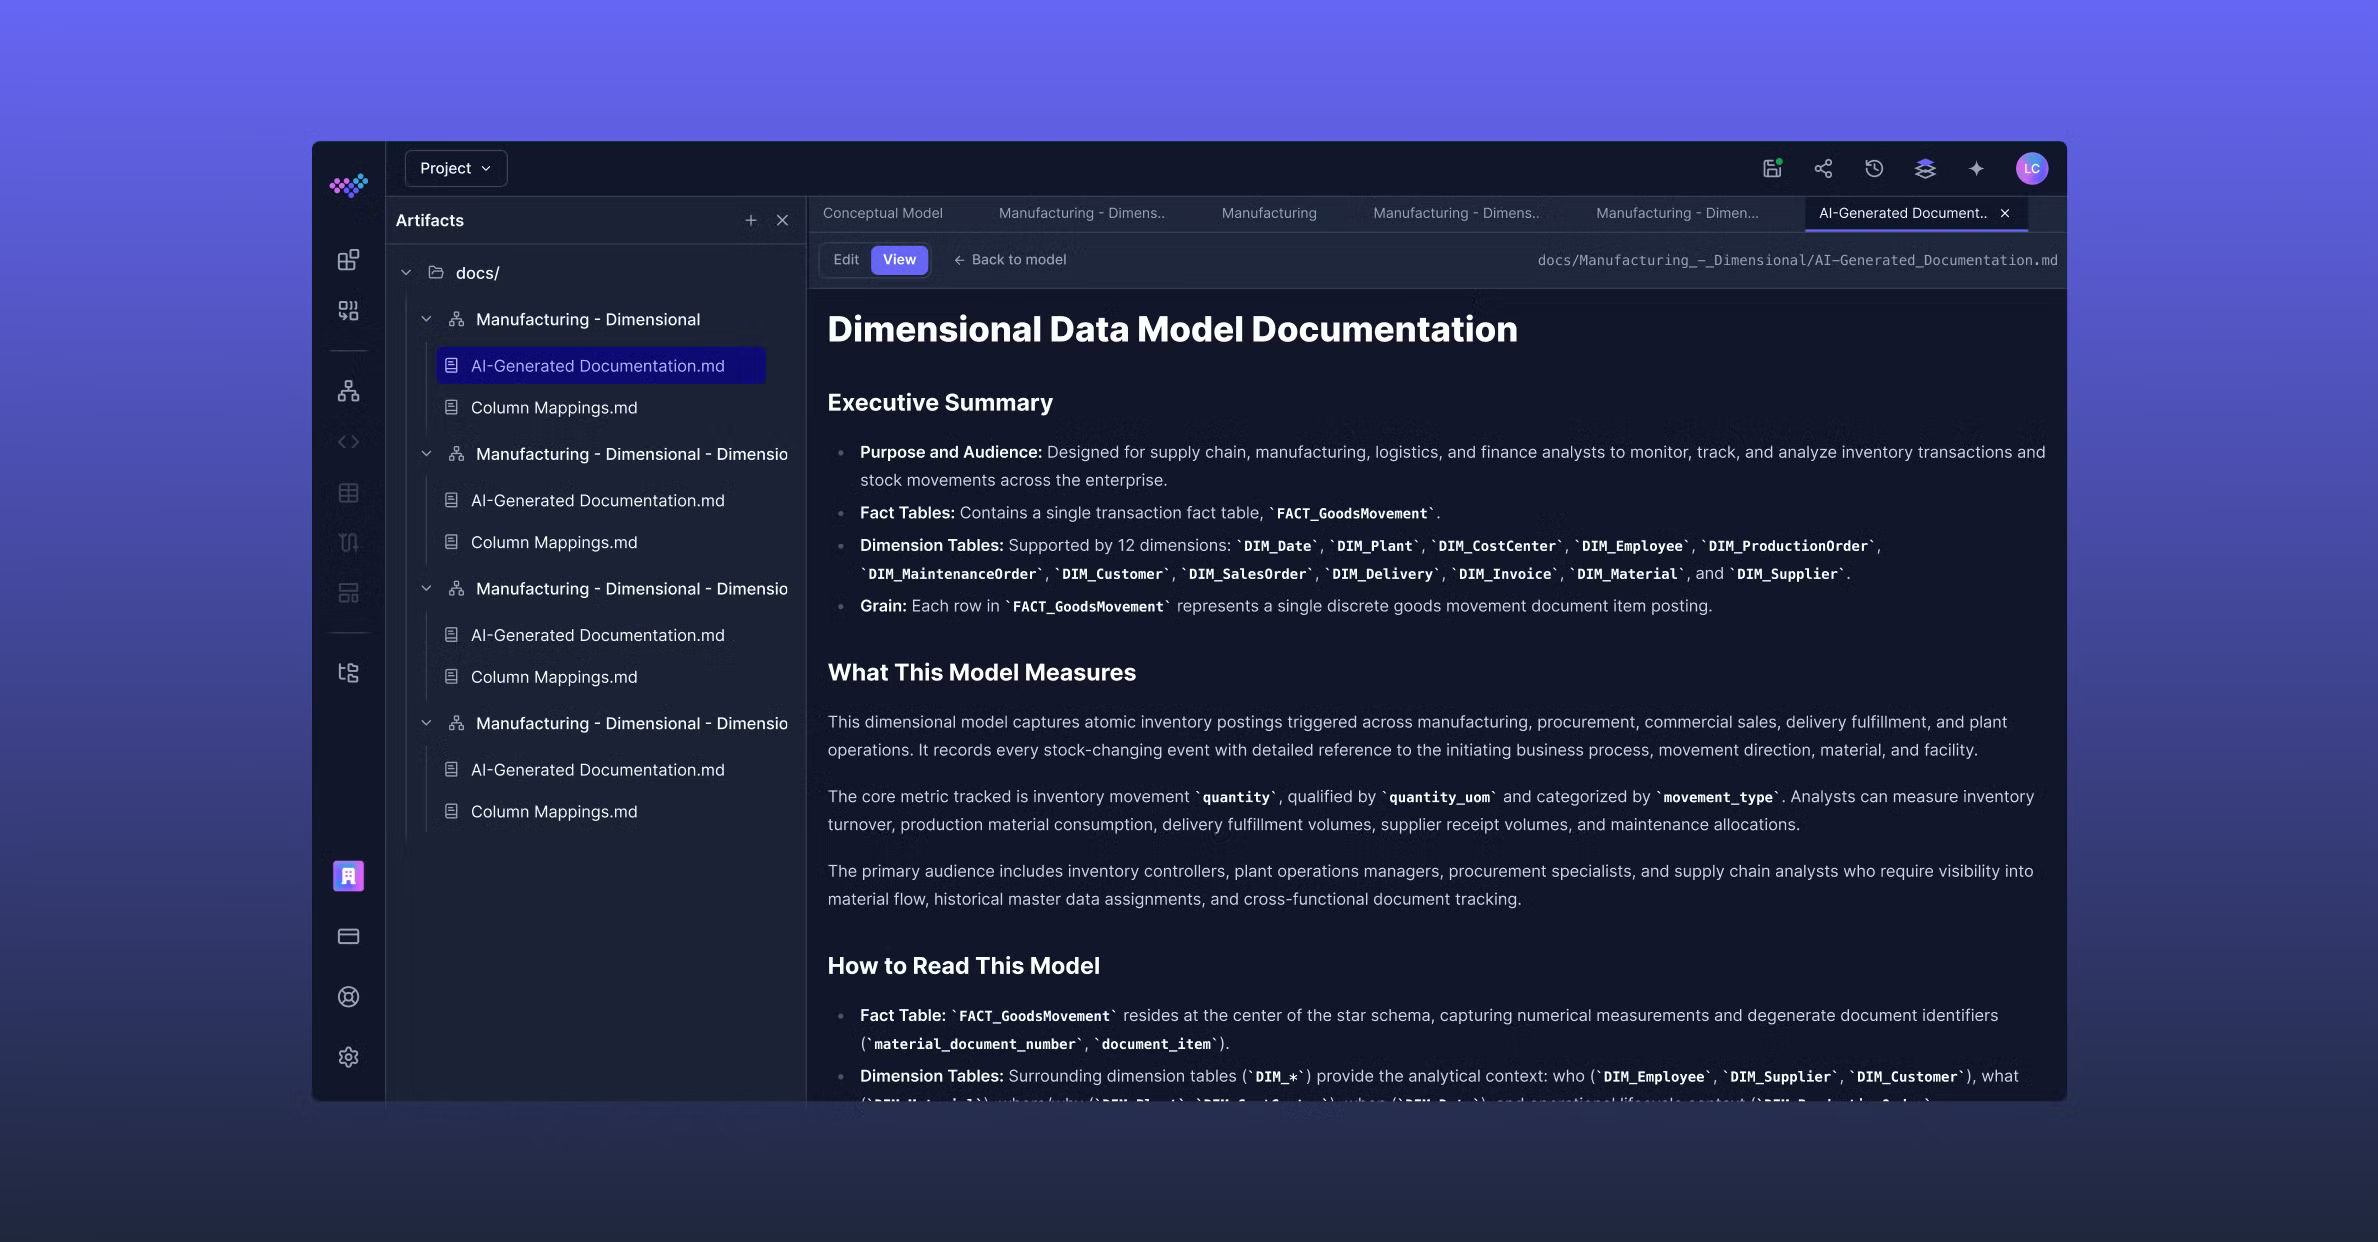Open the layout panels icon in sidebar
Screen dimensions: 2378x1242
[x=348, y=593]
